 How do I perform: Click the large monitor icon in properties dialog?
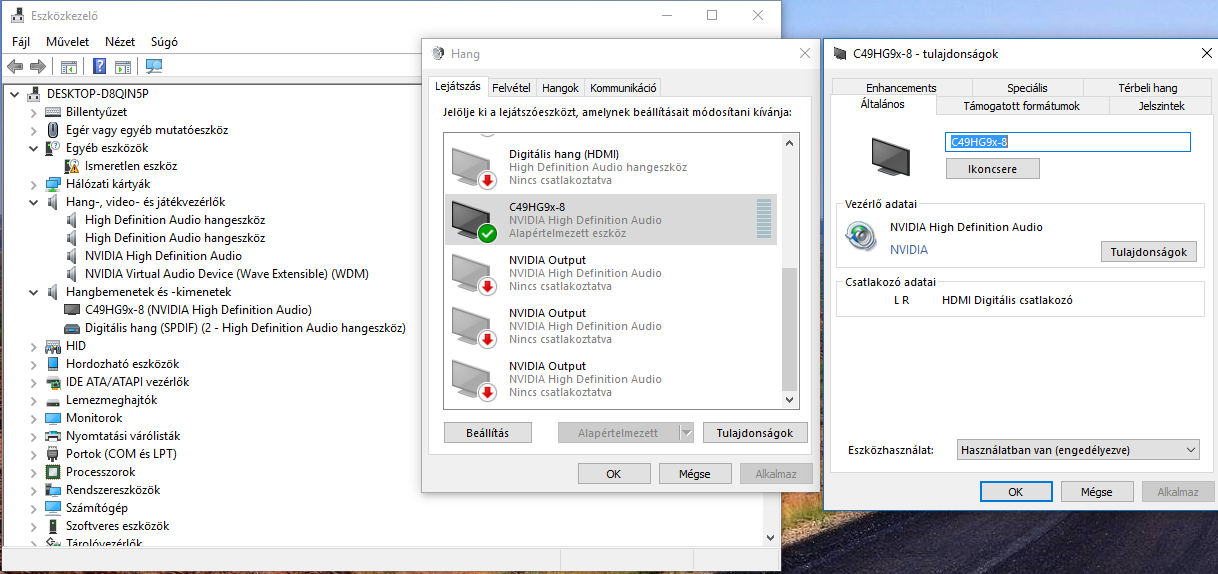(892, 155)
